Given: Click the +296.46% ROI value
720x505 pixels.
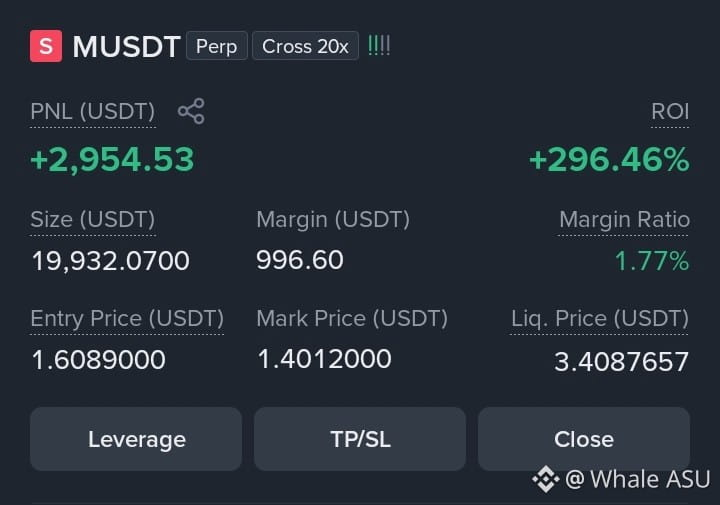Looking at the screenshot, I should [x=609, y=159].
